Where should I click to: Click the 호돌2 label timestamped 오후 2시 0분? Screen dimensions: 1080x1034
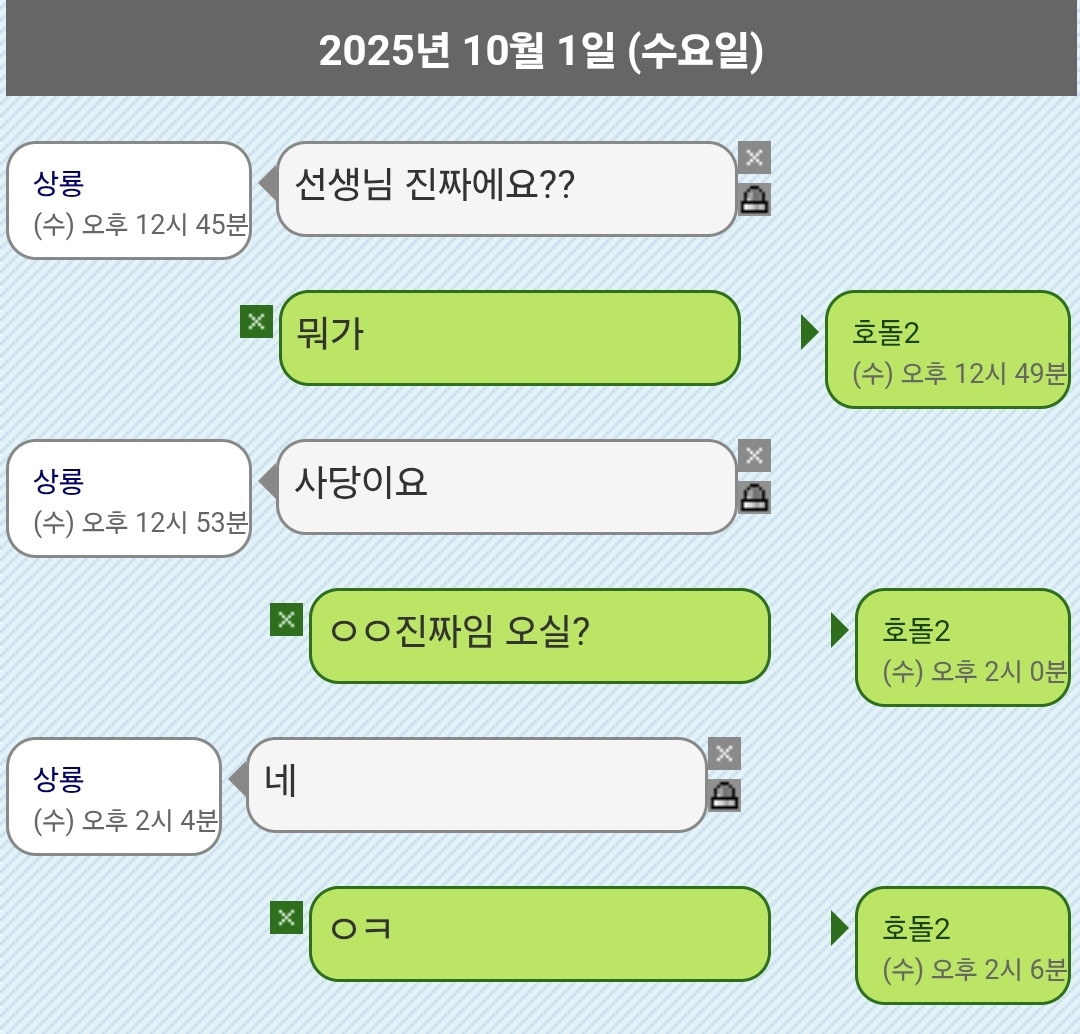click(962, 647)
